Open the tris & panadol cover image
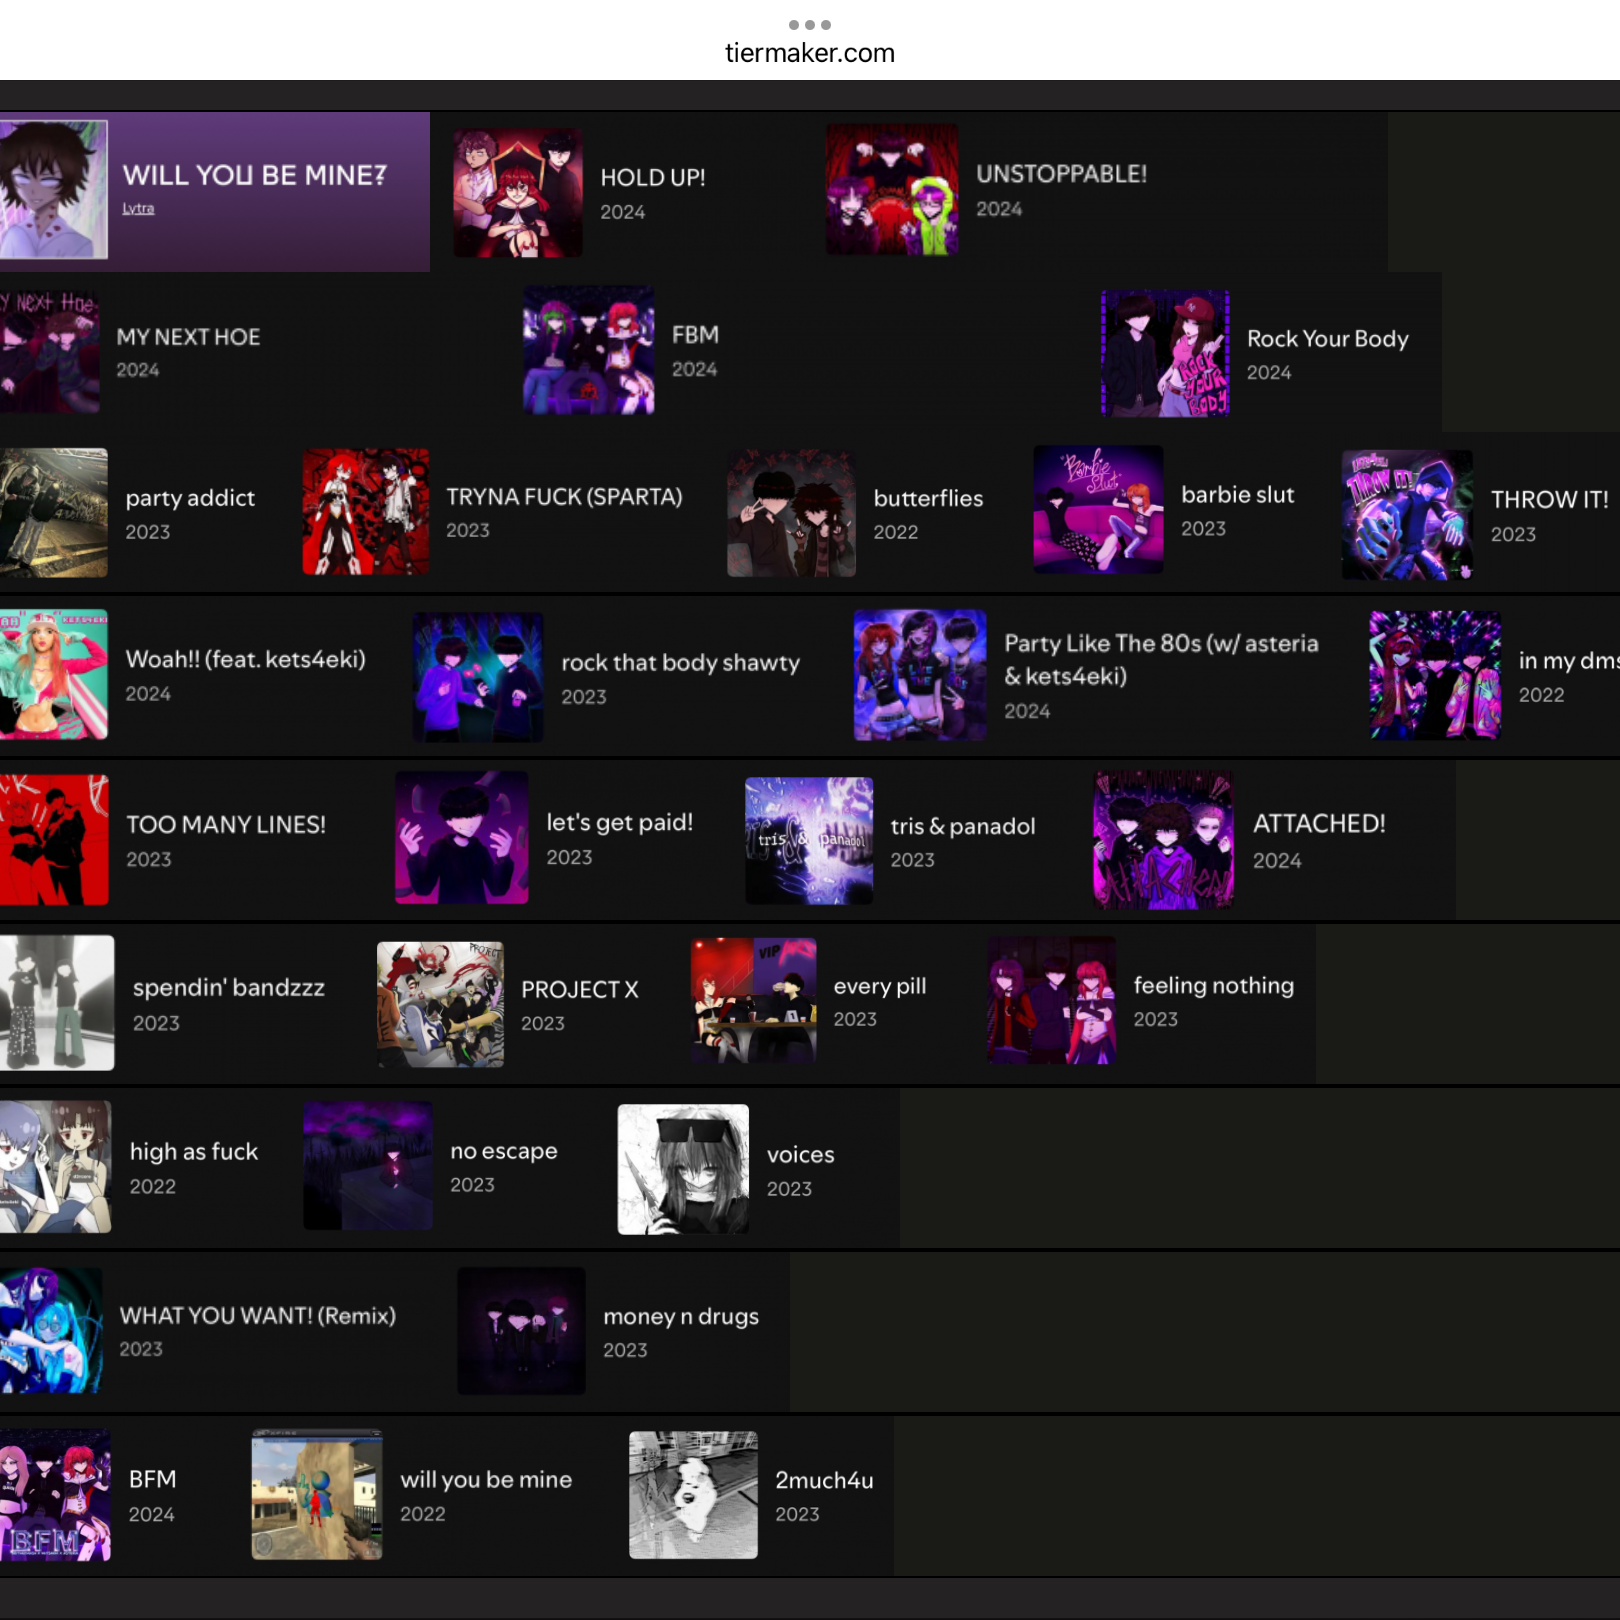Viewport: 1620px width, 1620px height. point(808,841)
